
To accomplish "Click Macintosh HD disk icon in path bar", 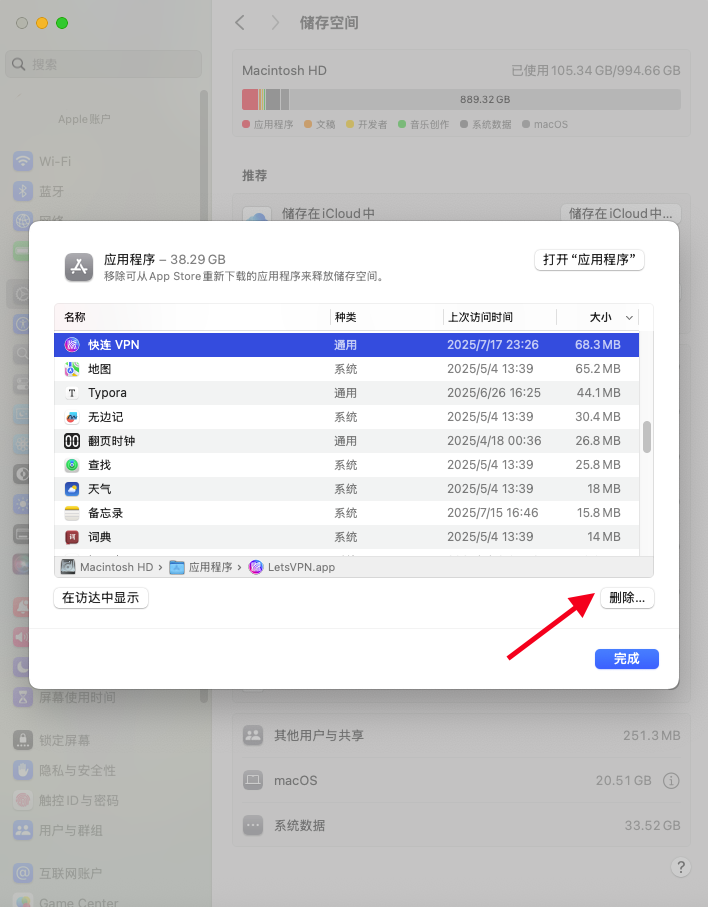I will [x=68, y=567].
